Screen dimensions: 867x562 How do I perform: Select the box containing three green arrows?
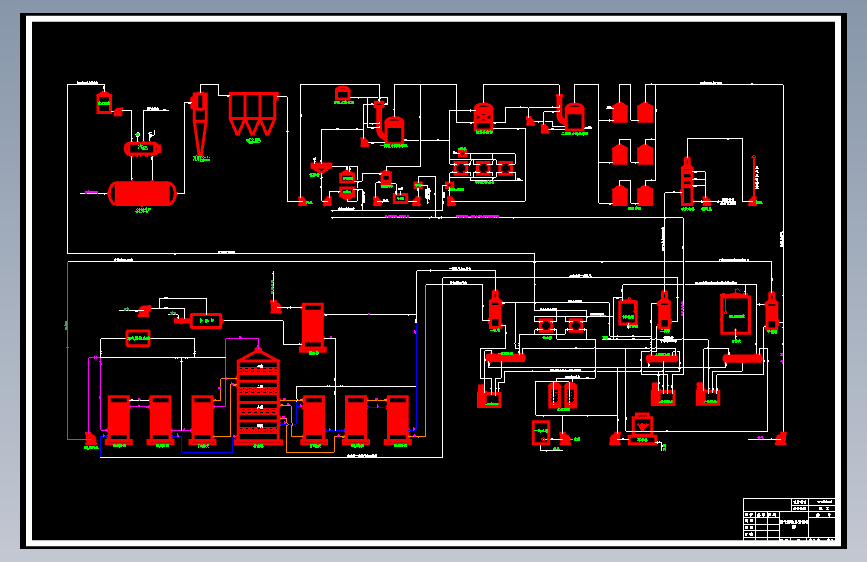click(x=206, y=321)
